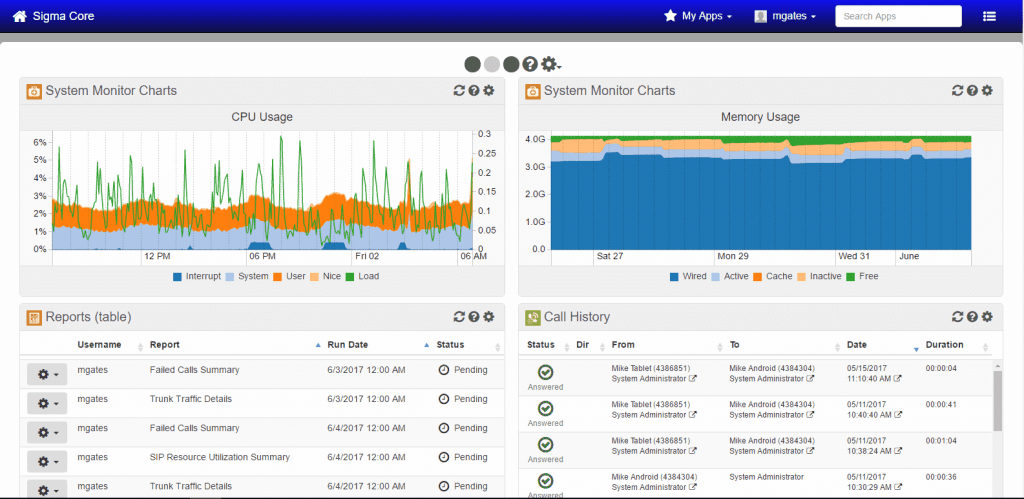Refresh the Reports (table) panel
Viewport: 1024px width, 499px height.
(459, 317)
